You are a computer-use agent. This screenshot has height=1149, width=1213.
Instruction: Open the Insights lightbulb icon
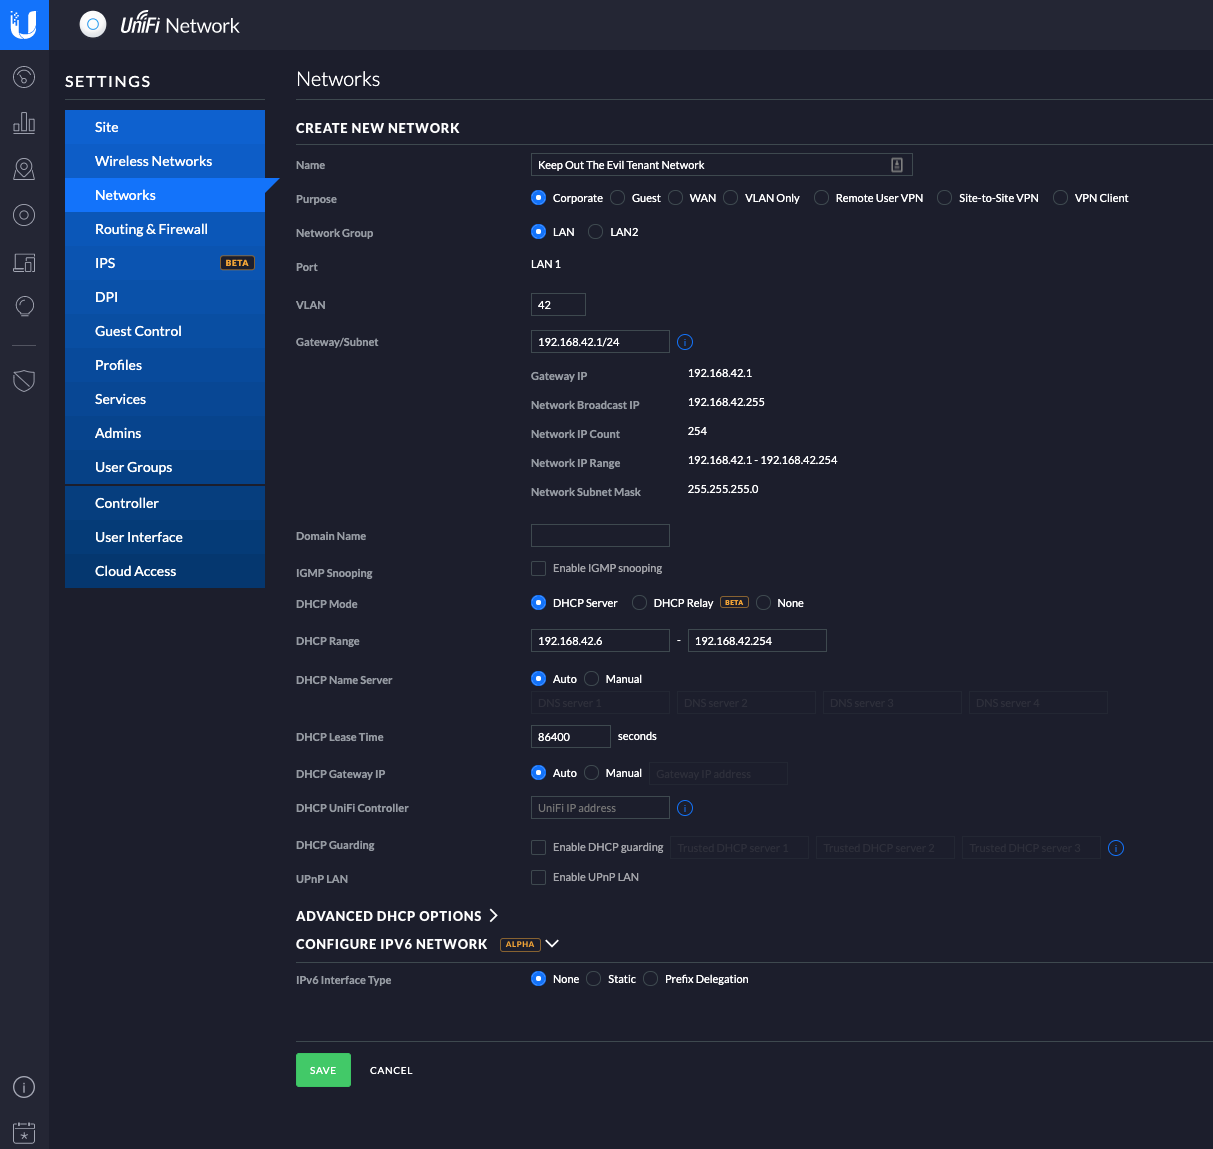24,306
